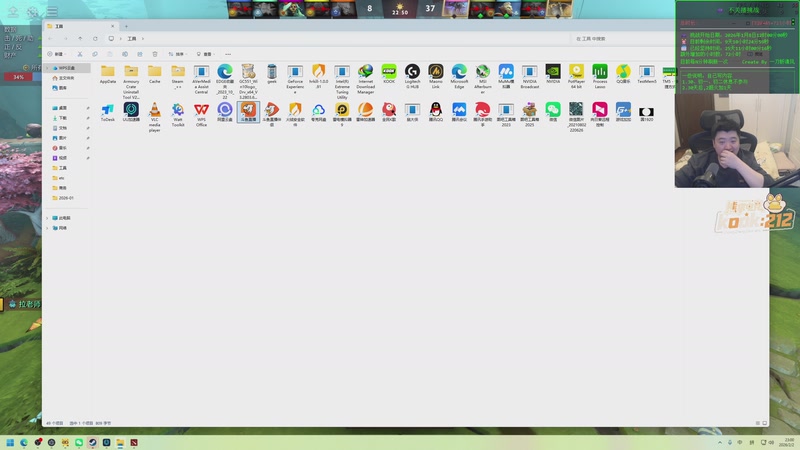
Task: Select the green NVIDIA shortcut
Action: [553, 74]
